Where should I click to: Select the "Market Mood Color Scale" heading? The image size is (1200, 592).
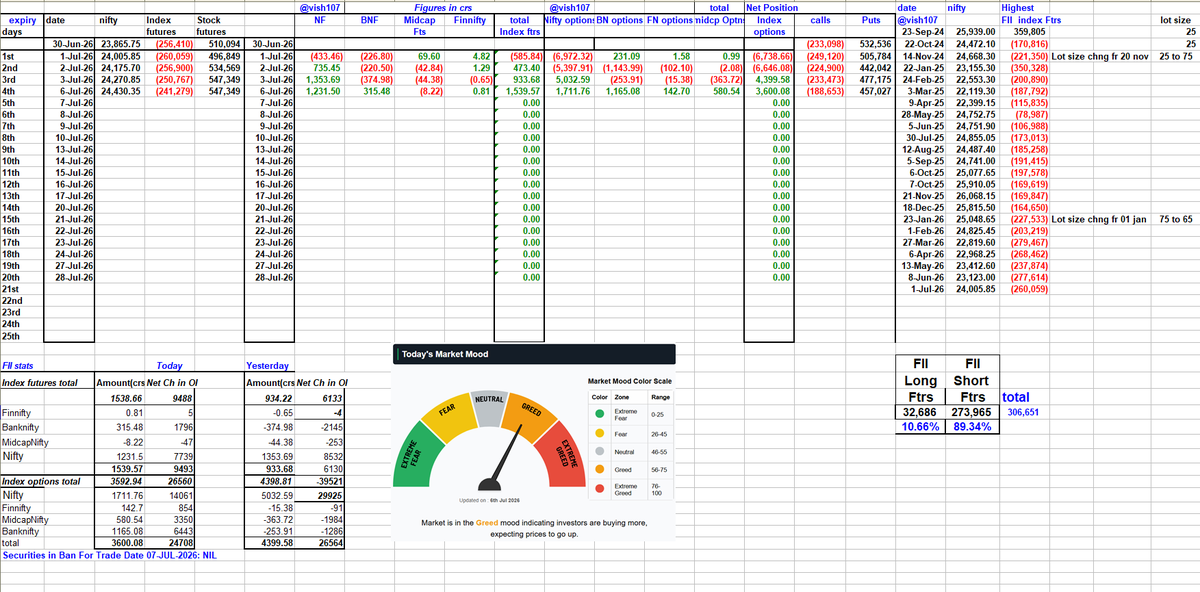[x=632, y=382]
